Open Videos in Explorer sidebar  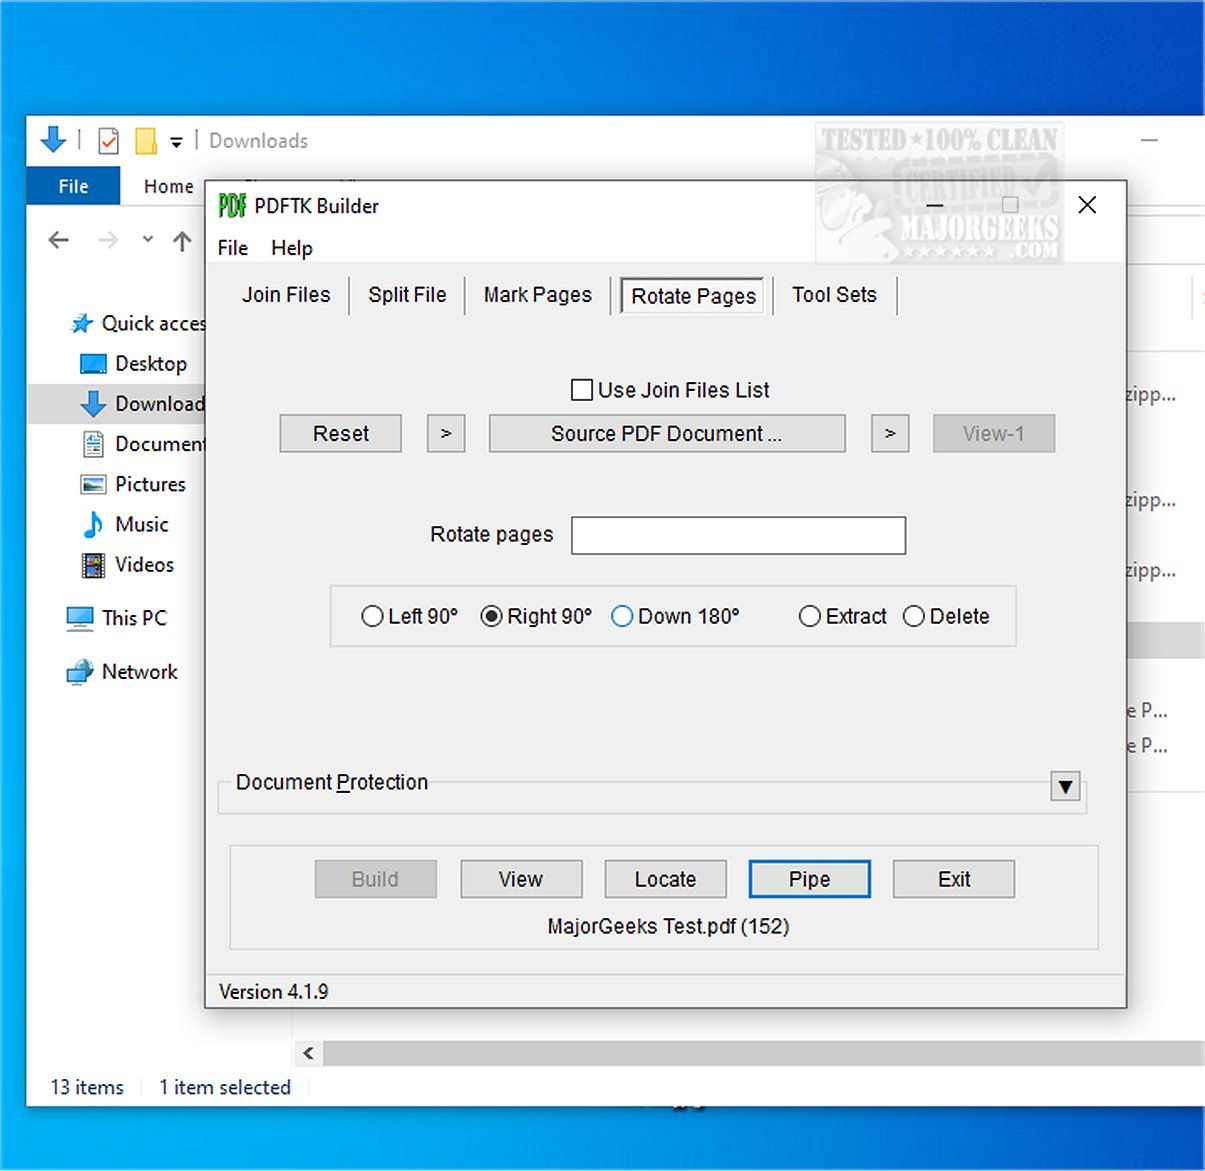pos(127,565)
